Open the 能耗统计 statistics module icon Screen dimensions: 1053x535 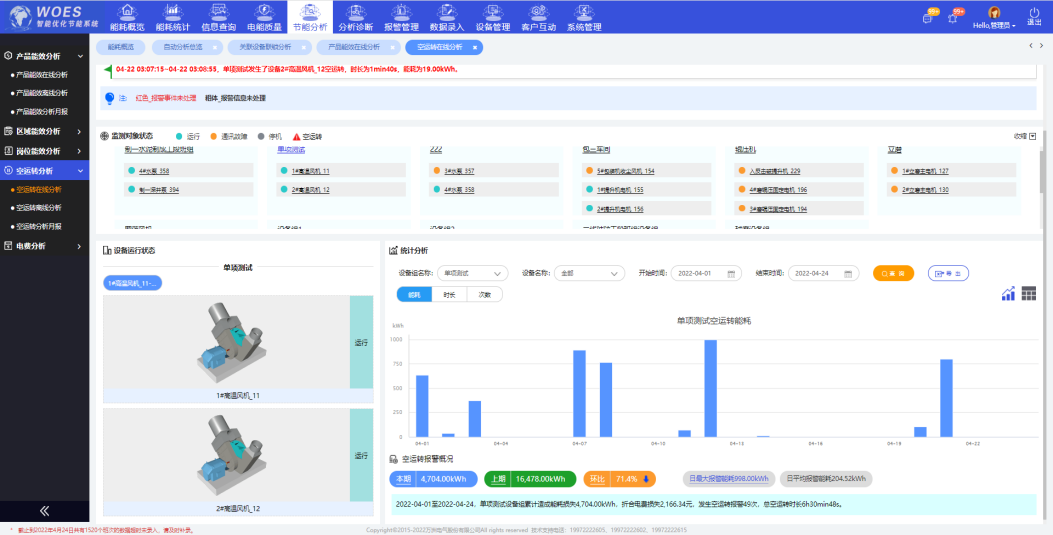click(172, 12)
